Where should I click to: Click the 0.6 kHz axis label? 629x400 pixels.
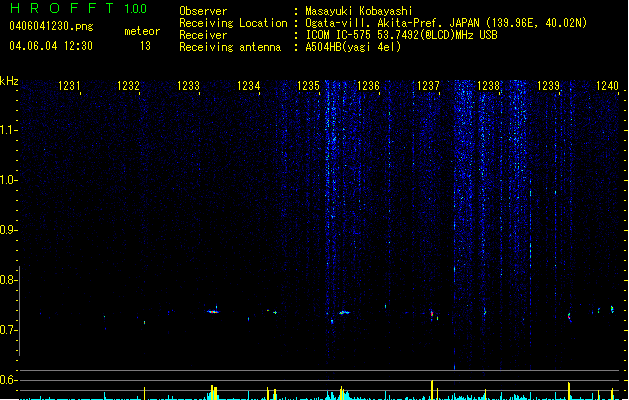click(x=7, y=380)
